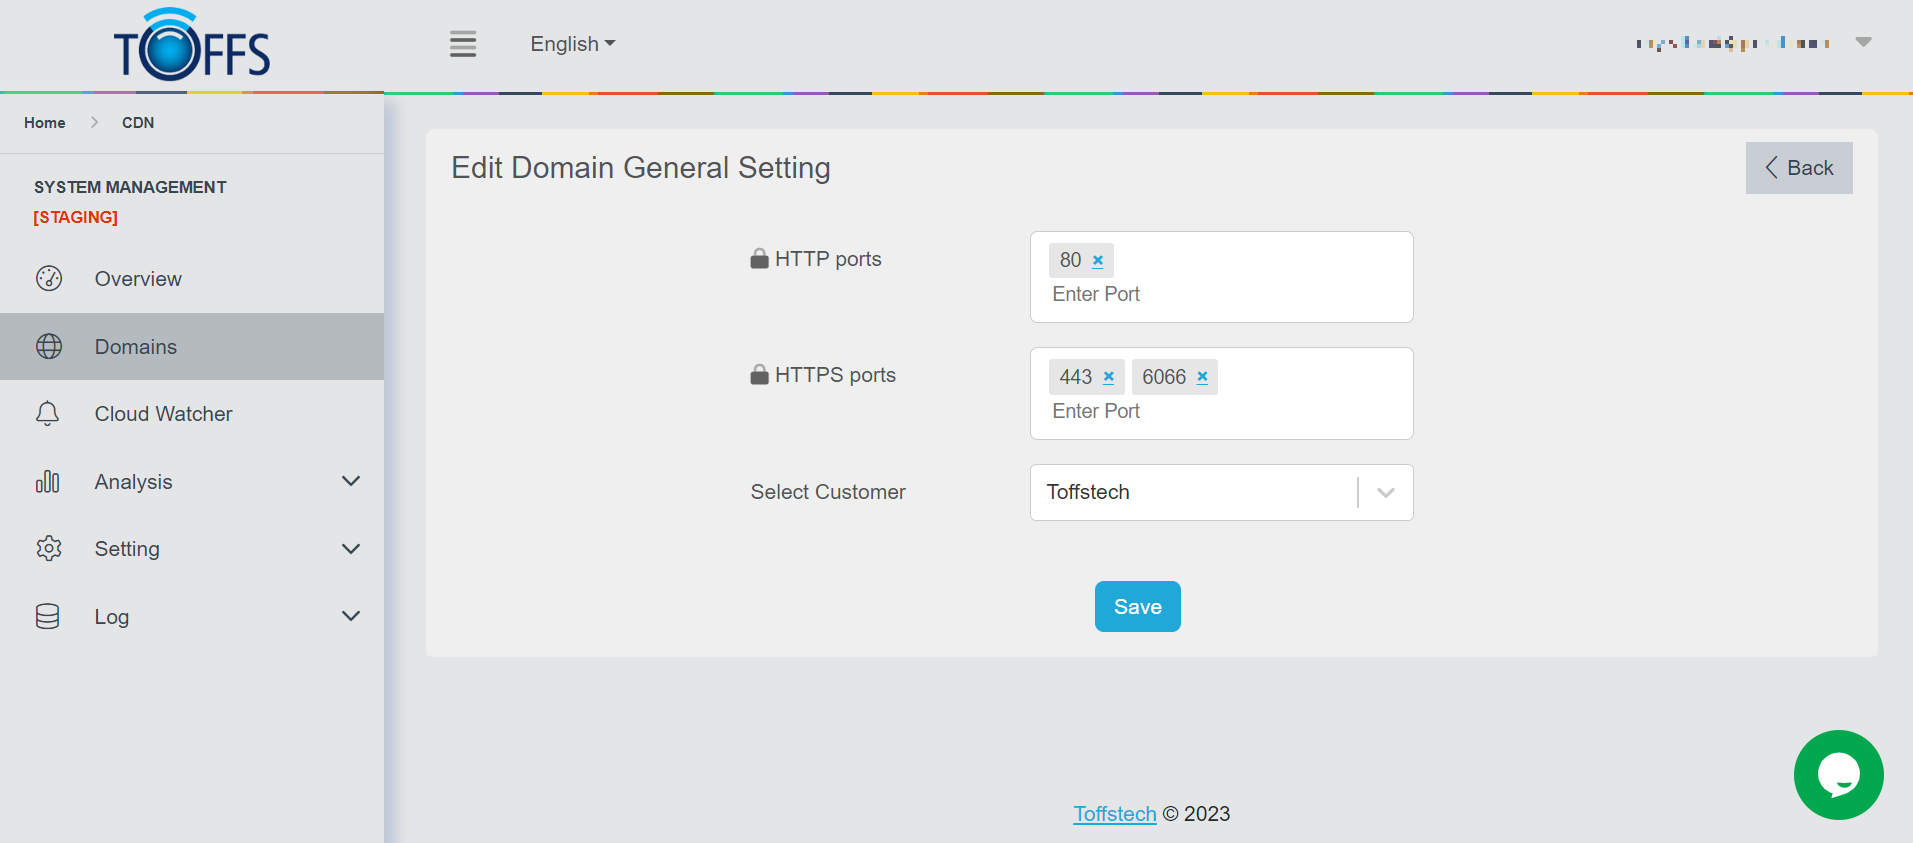
Task: Go to the Home breadcrumb
Action: pyautogui.click(x=45, y=123)
